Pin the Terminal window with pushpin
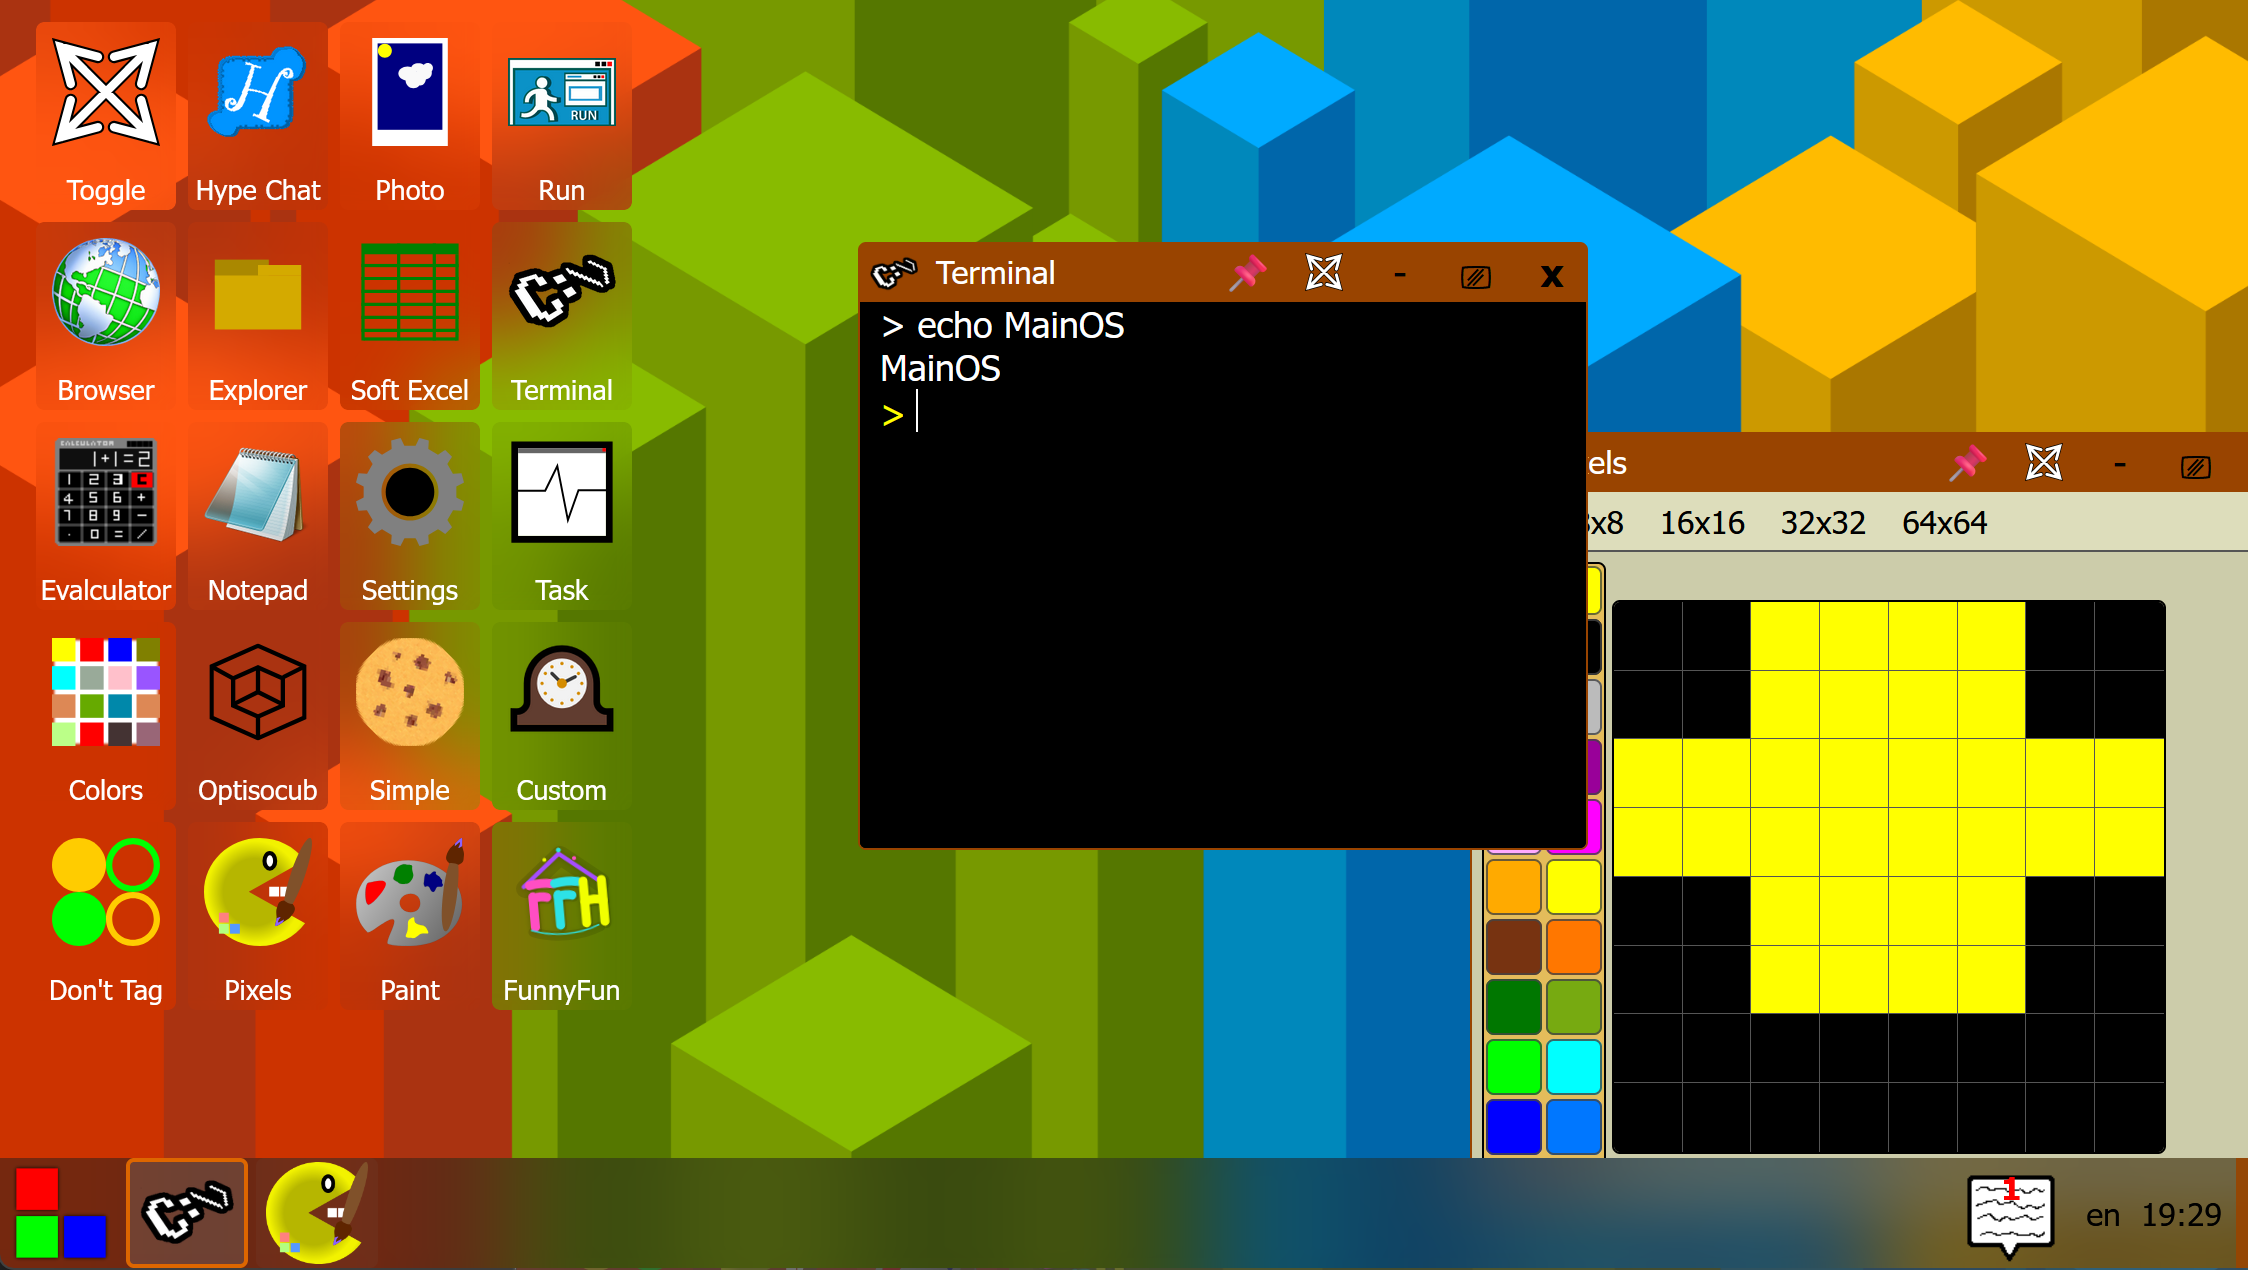 tap(1247, 273)
